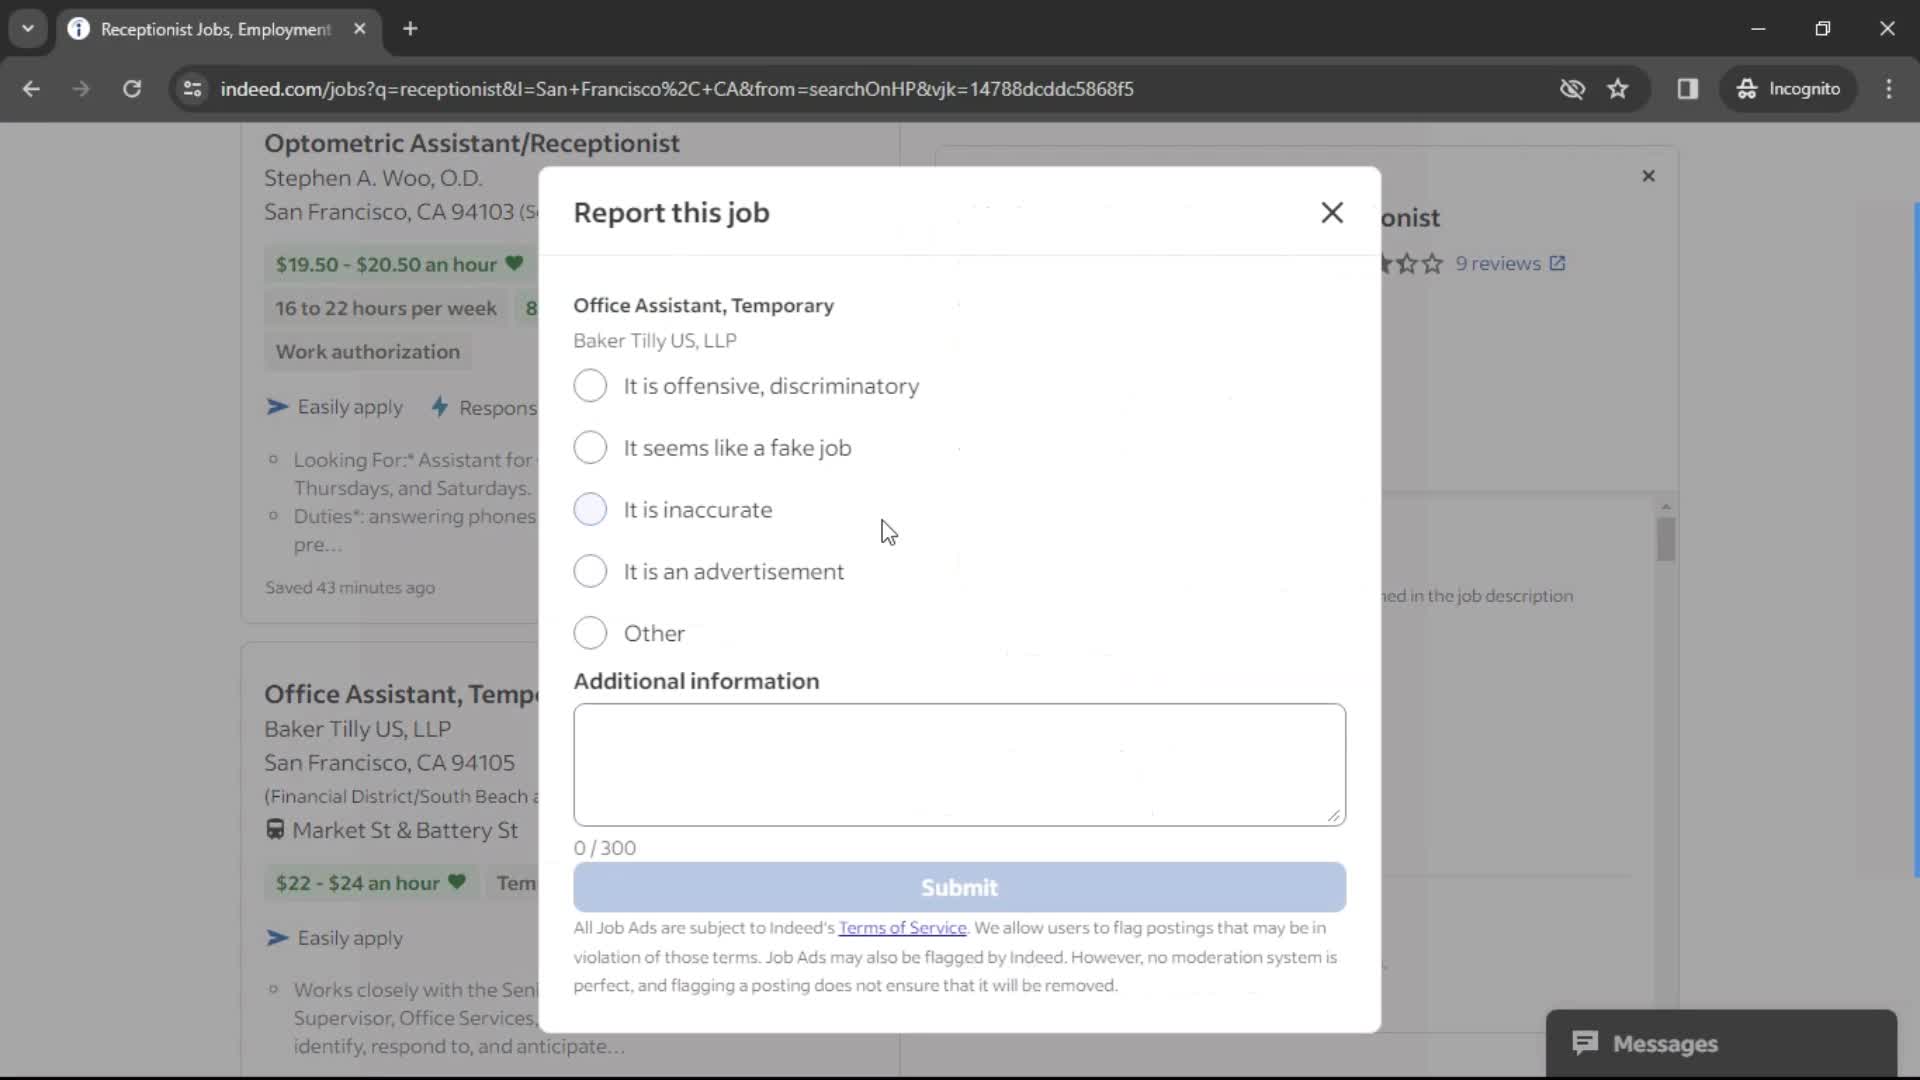Click the Terms of Service link
Screen dimensions: 1920x1080
click(x=903, y=927)
